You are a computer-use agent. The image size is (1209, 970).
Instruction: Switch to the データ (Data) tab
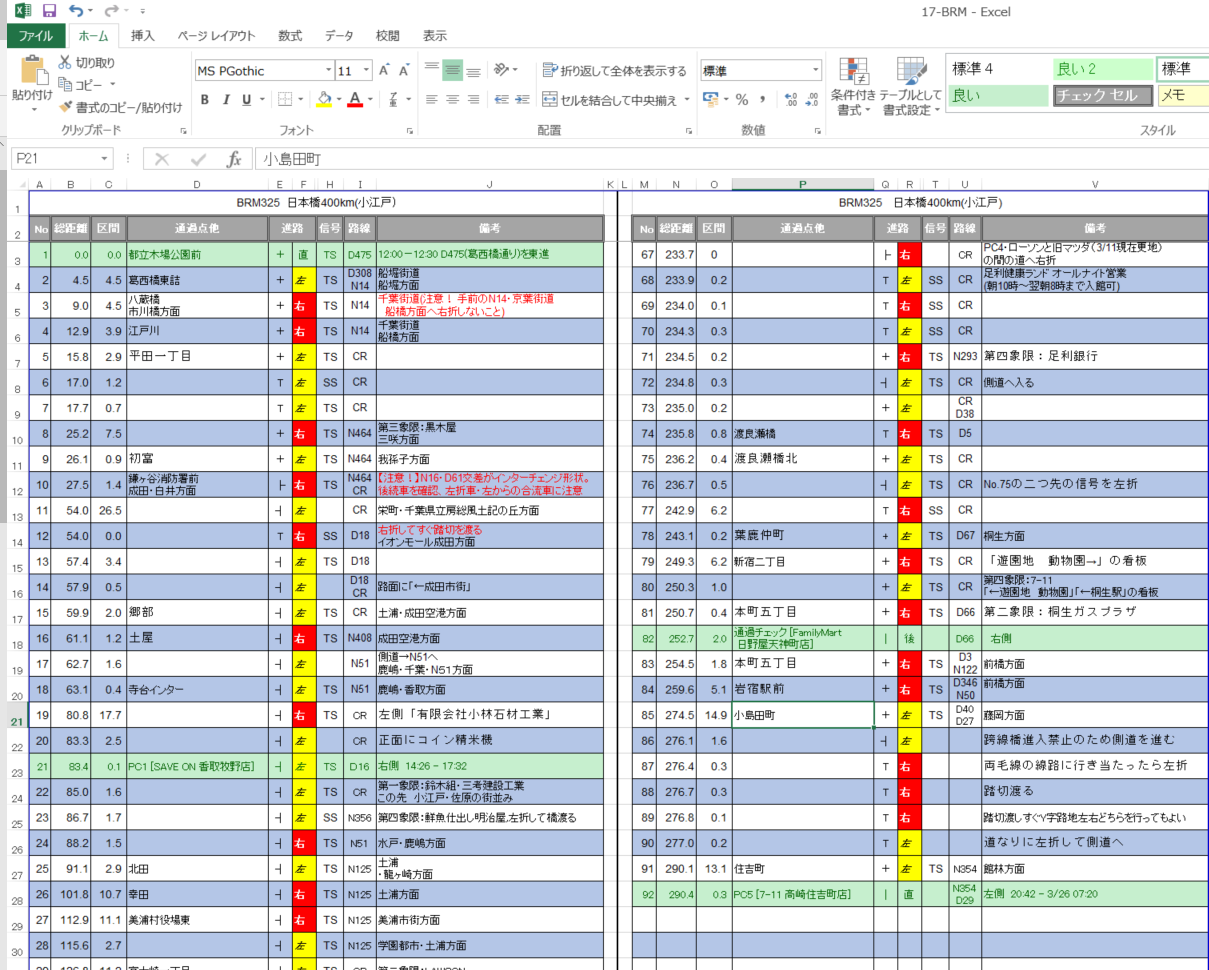pyautogui.click(x=339, y=36)
